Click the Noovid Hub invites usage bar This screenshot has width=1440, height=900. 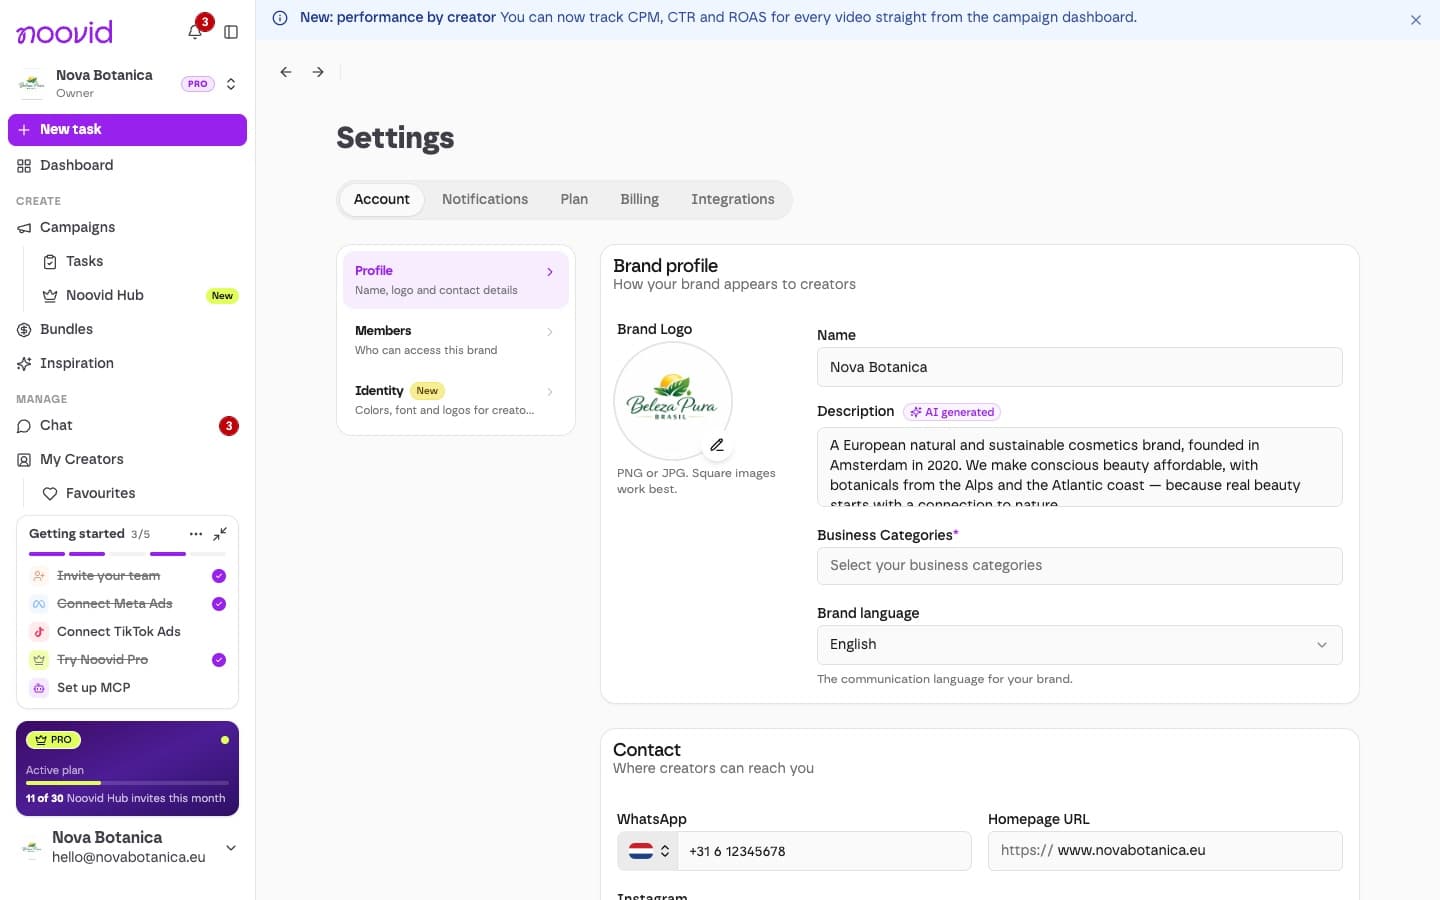coord(127,783)
